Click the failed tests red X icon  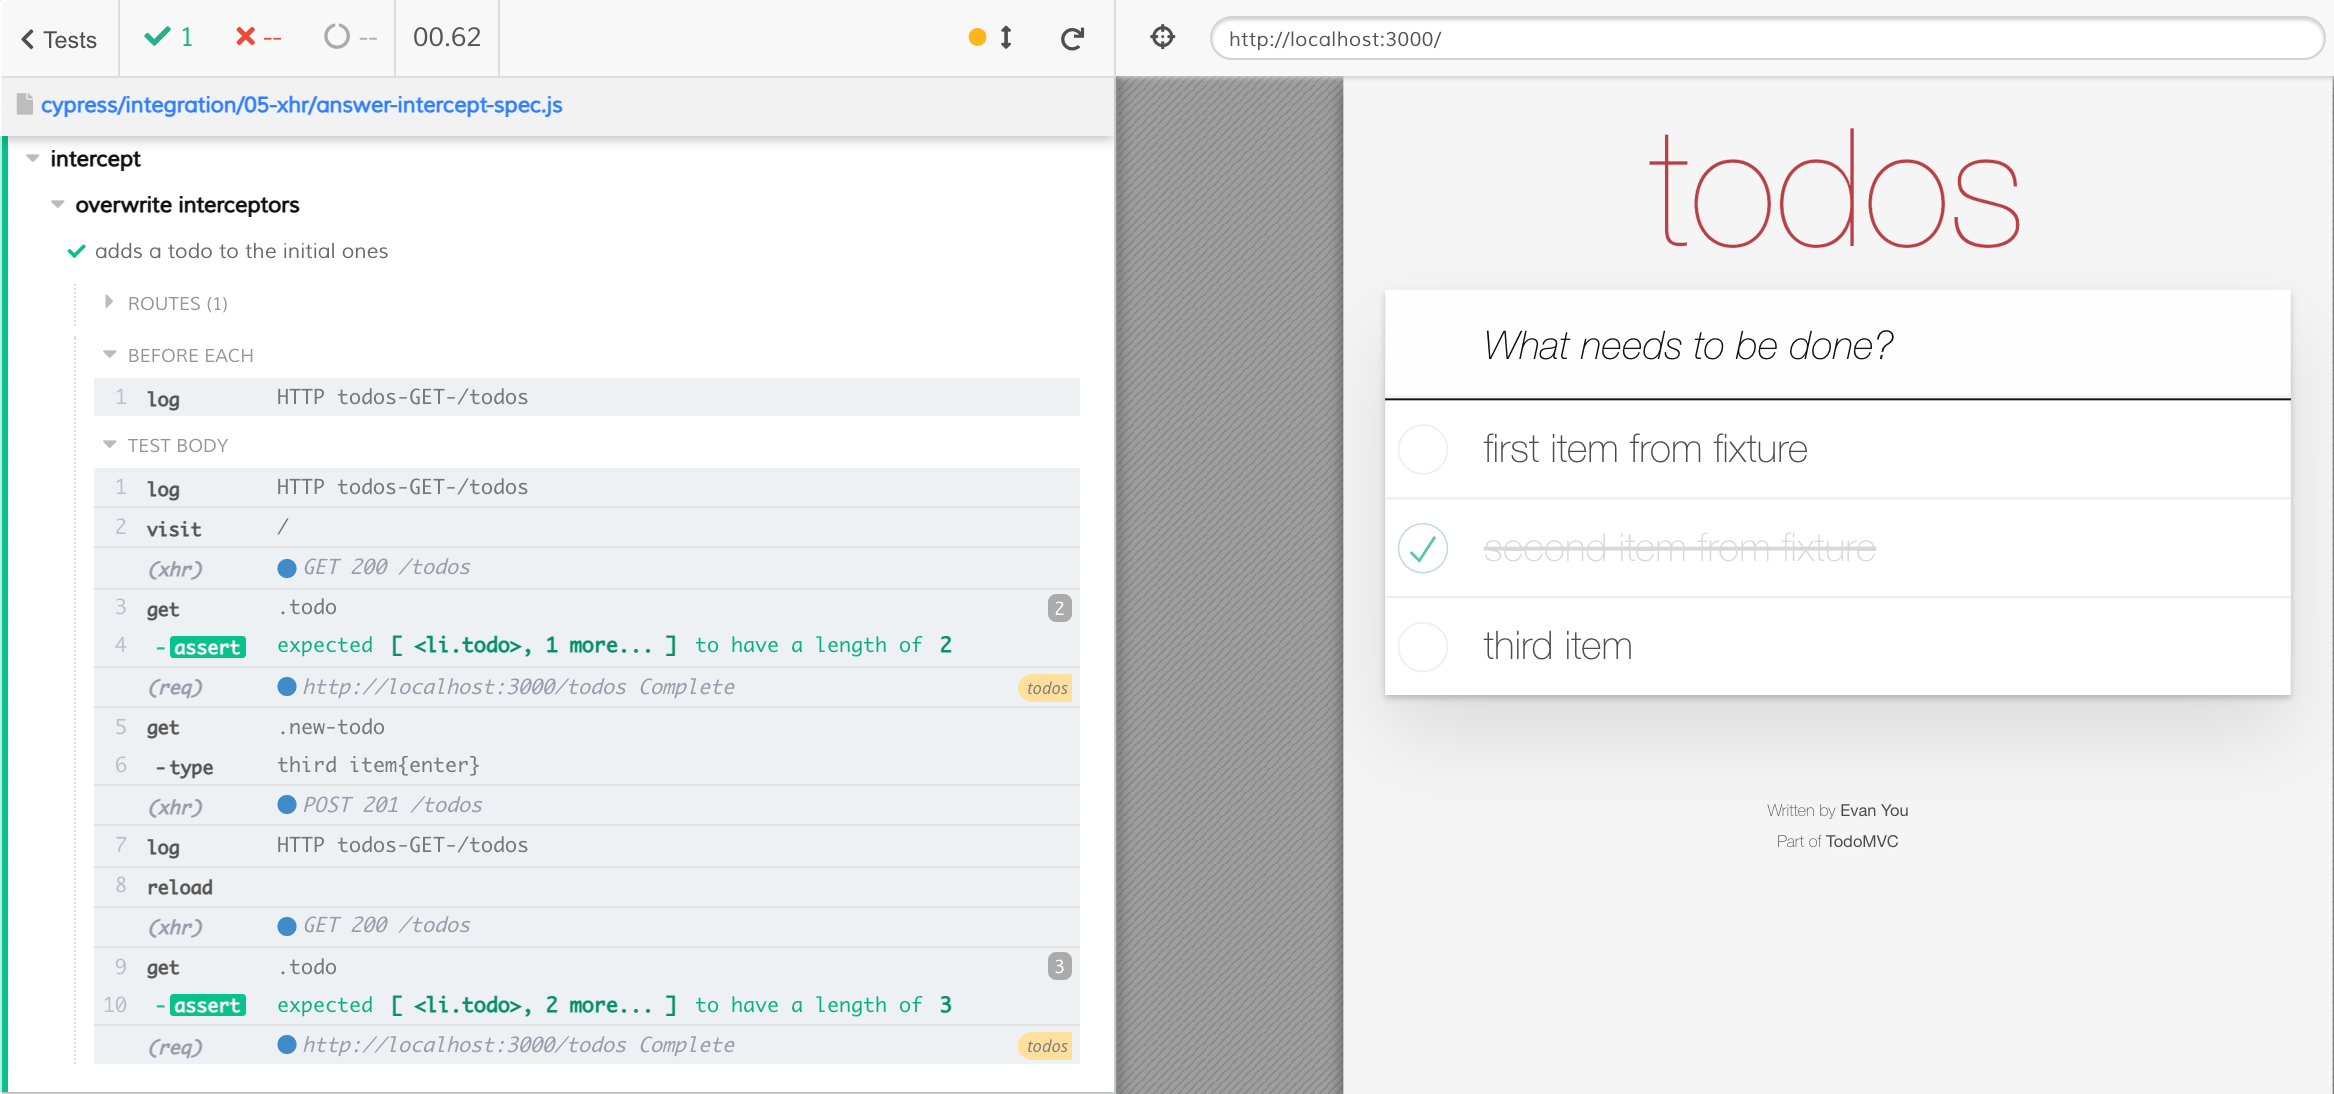coord(245,37)
